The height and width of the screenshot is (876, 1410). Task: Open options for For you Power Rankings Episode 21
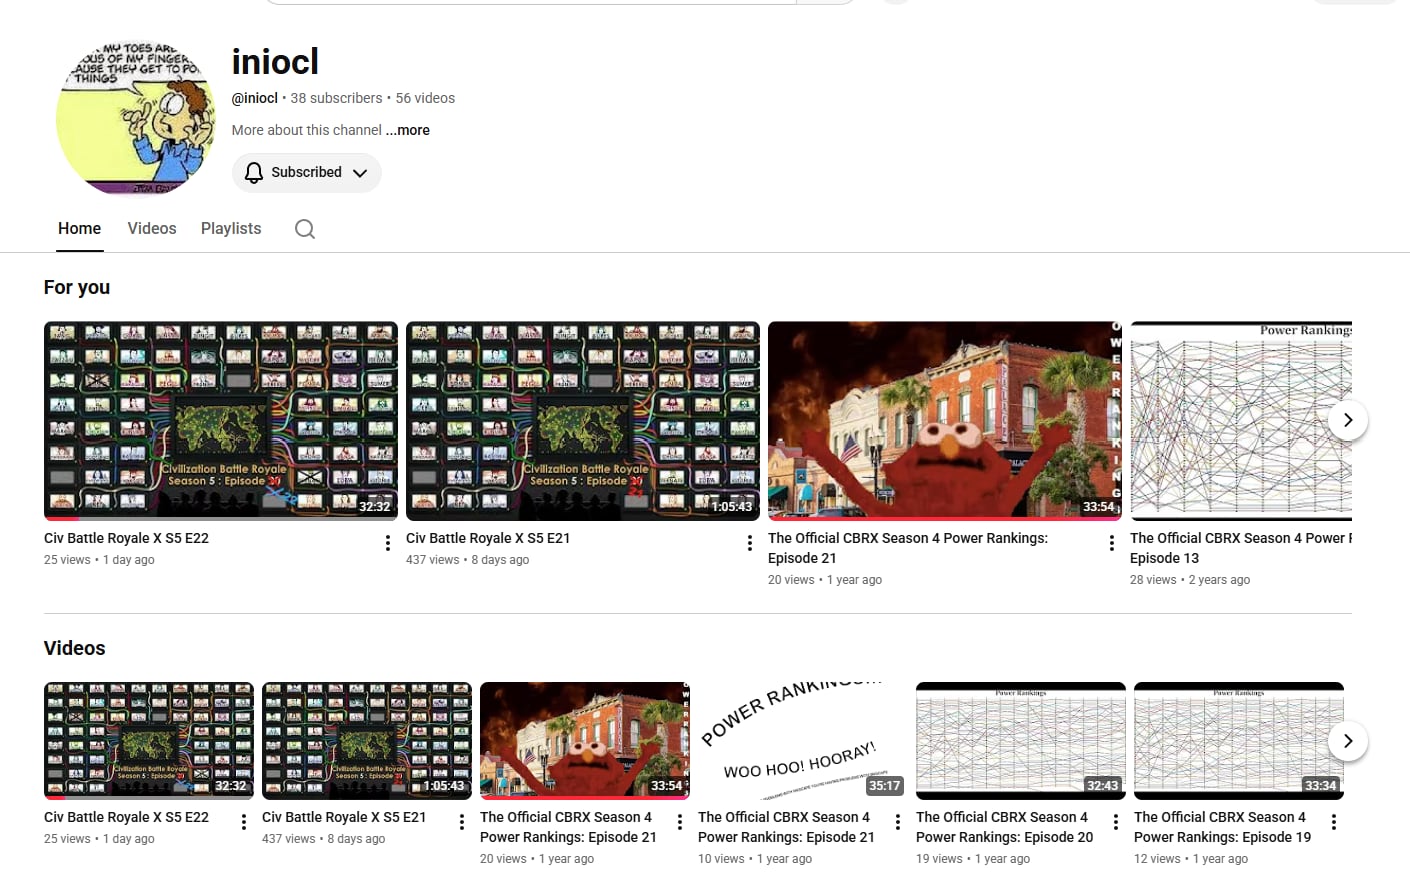tap(1112, 543)
